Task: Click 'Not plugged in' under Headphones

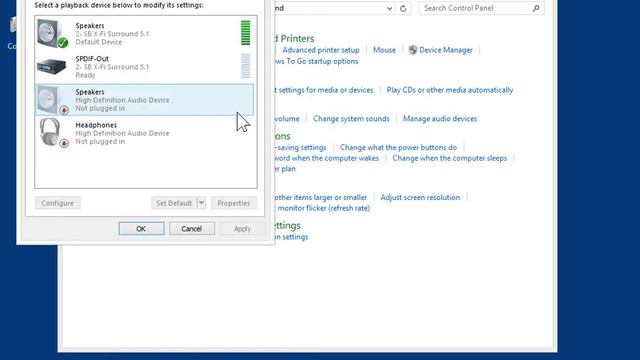Action: 100,141
